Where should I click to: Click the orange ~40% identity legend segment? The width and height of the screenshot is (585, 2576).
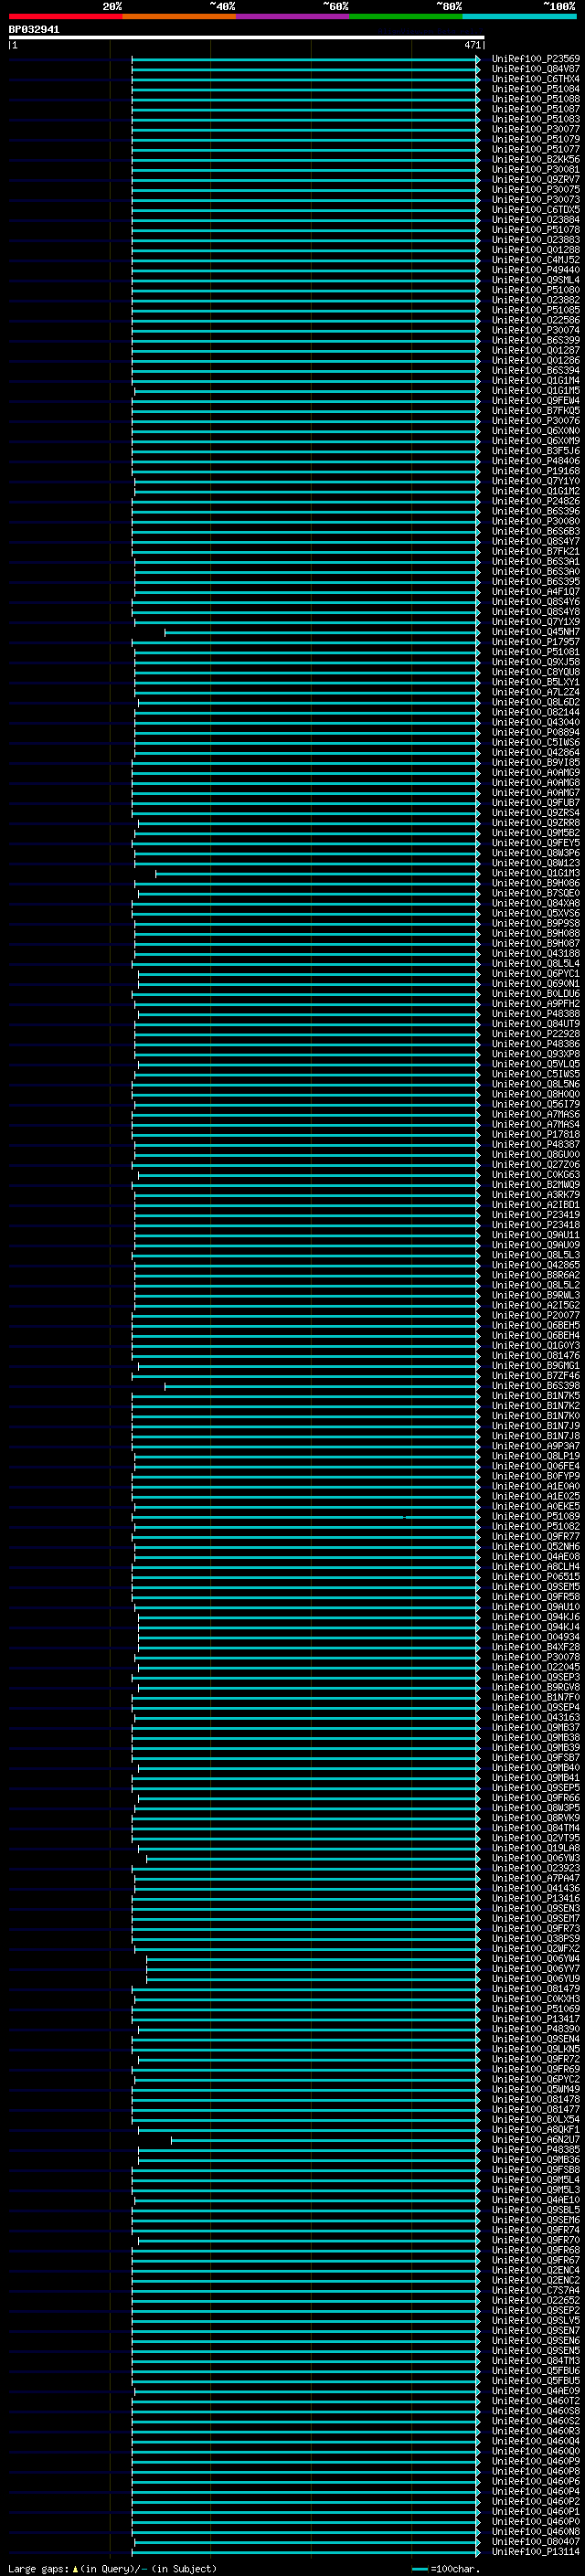pyautogui.click(x=179, y=16)
